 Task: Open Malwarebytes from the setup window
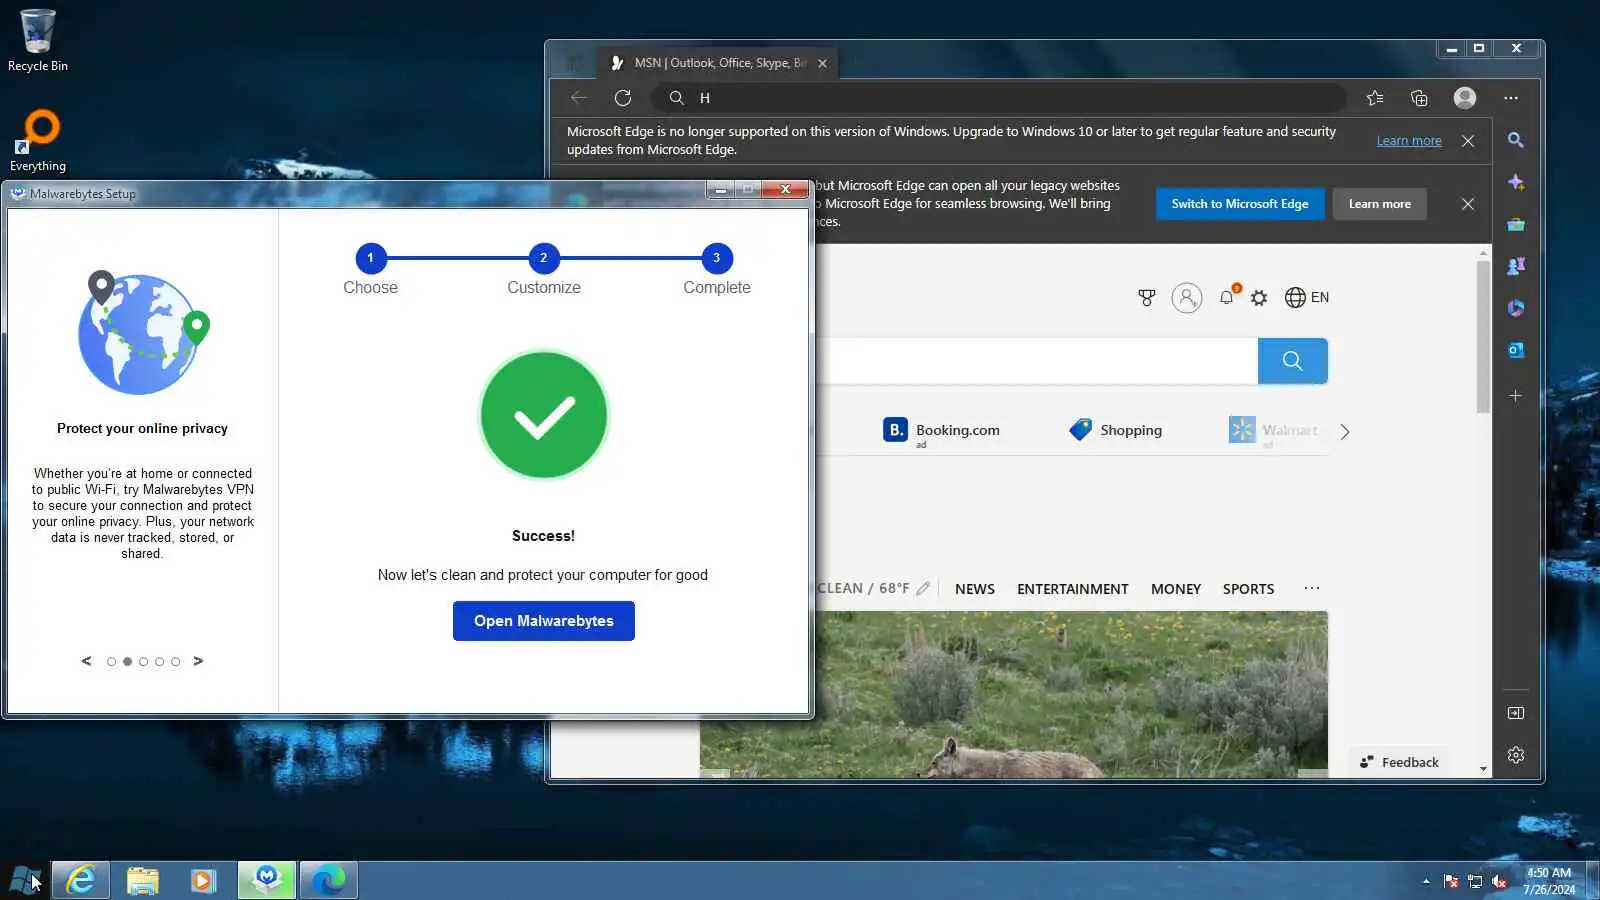pos(543,621)
